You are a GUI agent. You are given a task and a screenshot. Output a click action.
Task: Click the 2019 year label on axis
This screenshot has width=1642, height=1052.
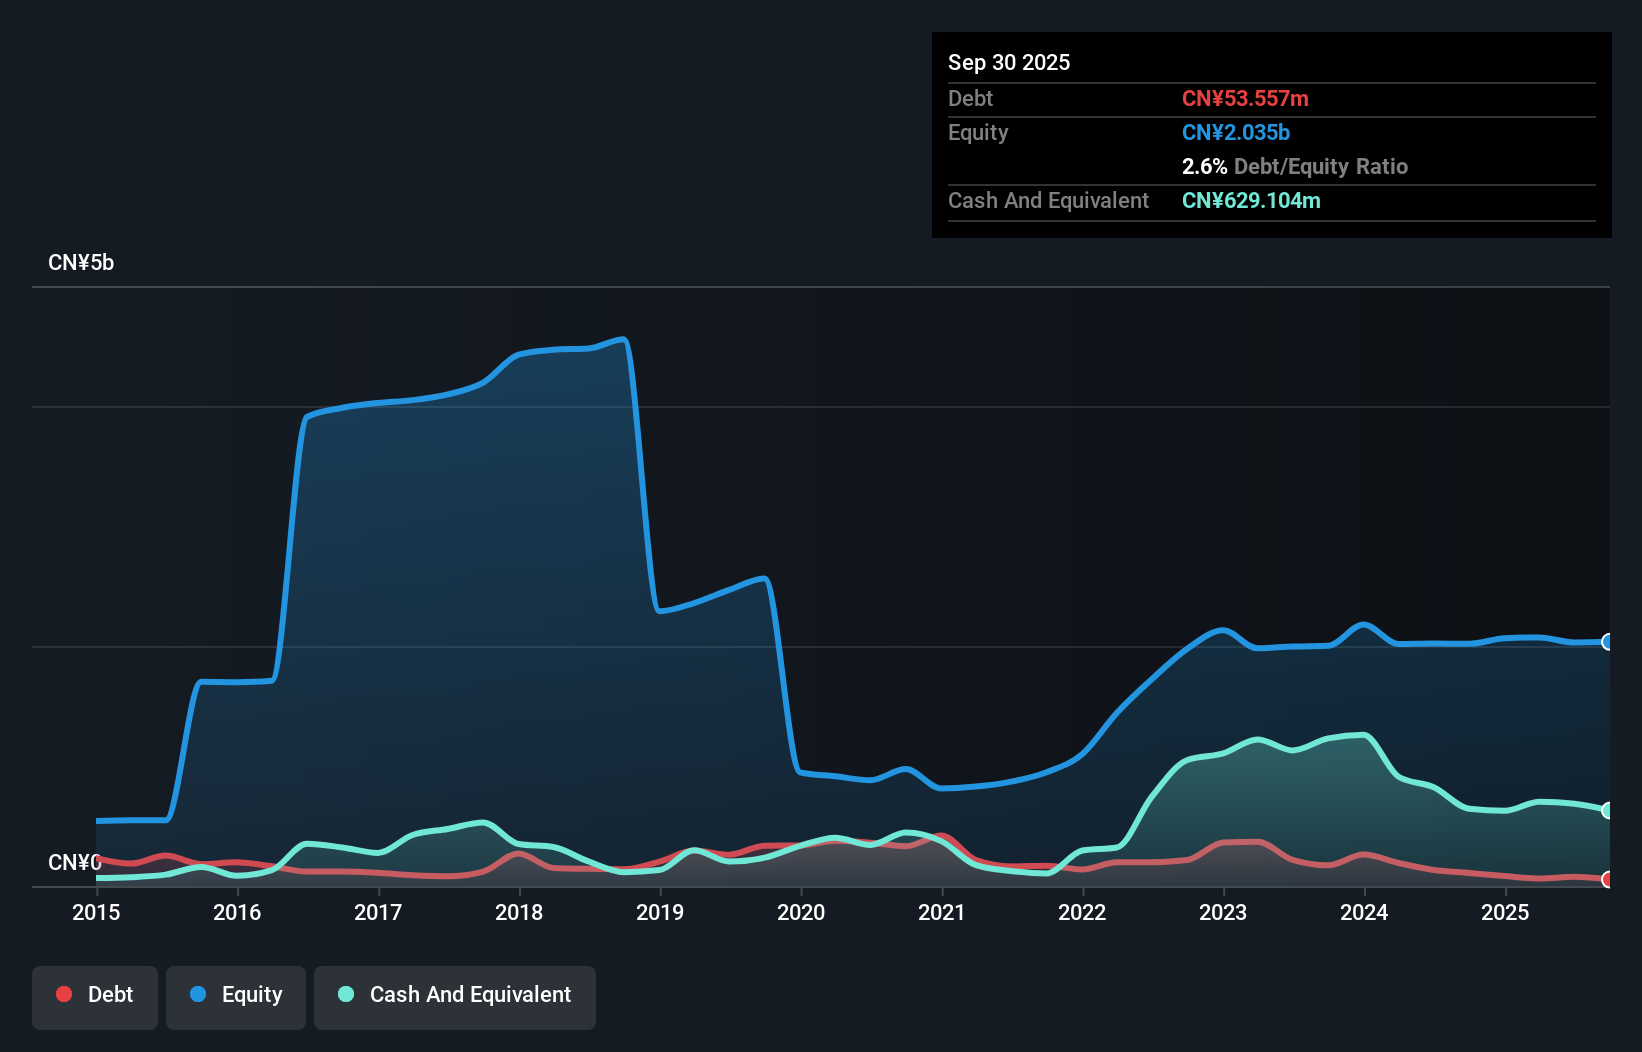coord(660,912)
